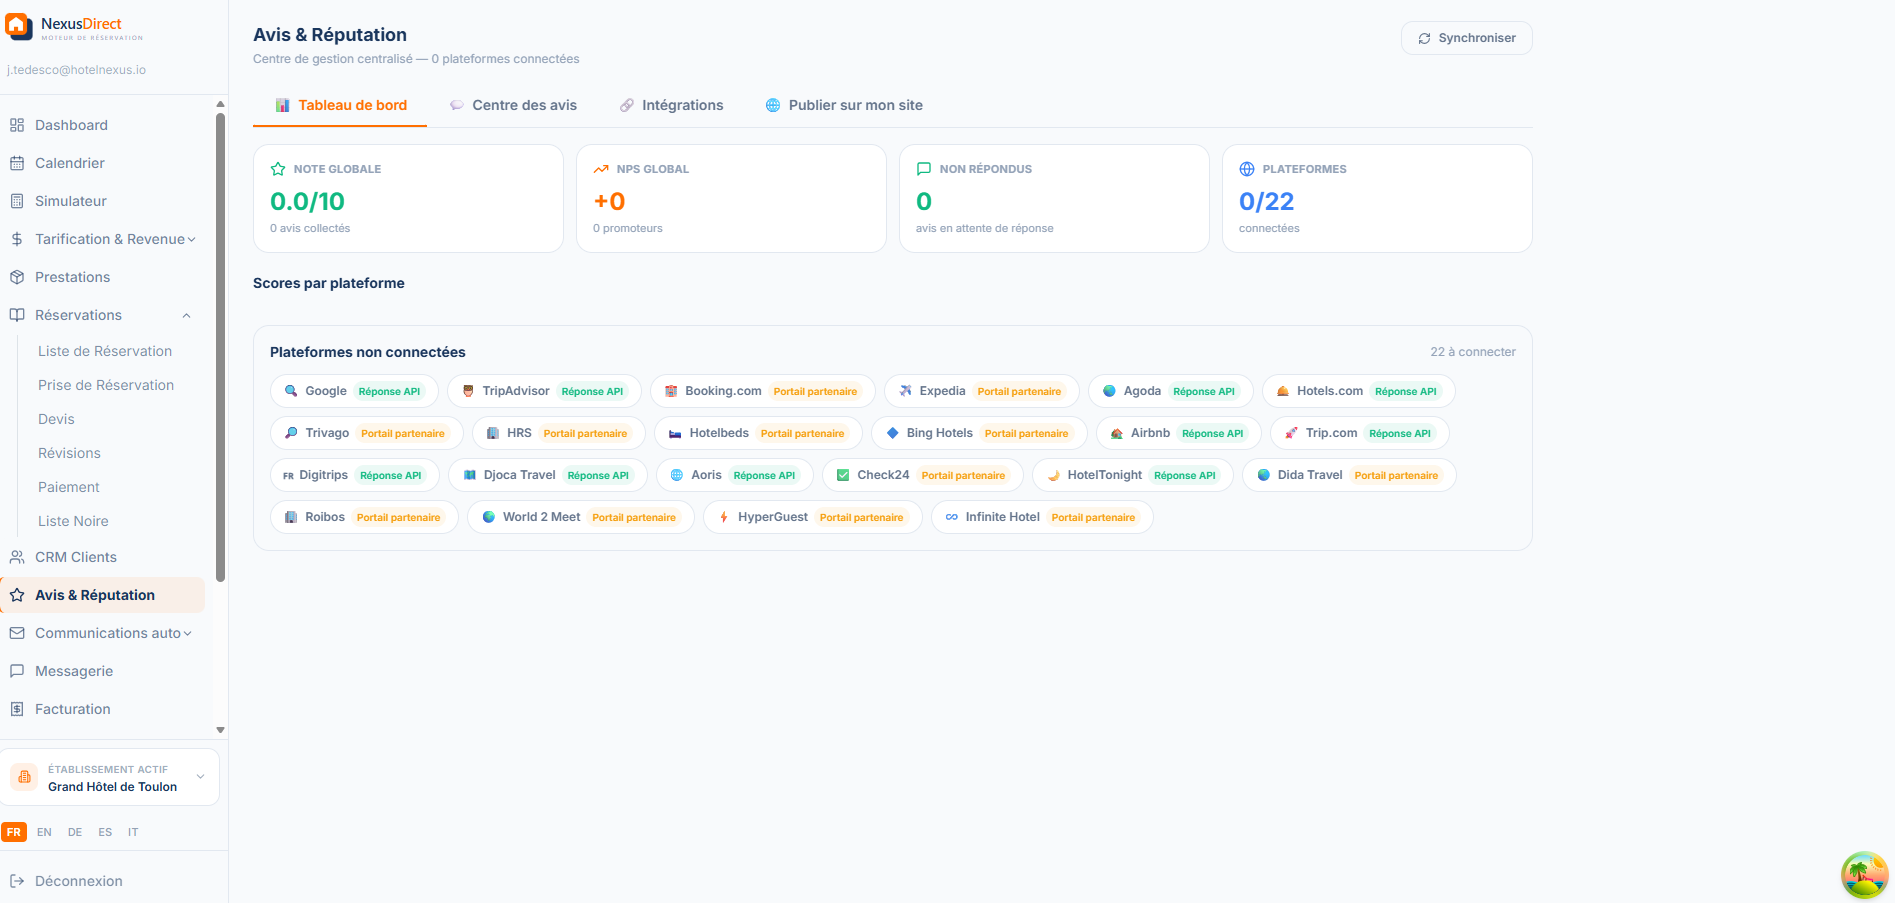The width and height of the screenshot is (1895, 903).
Task: Expand Communications auto menu
Action: pyautogui.click(x=102, y=633)
